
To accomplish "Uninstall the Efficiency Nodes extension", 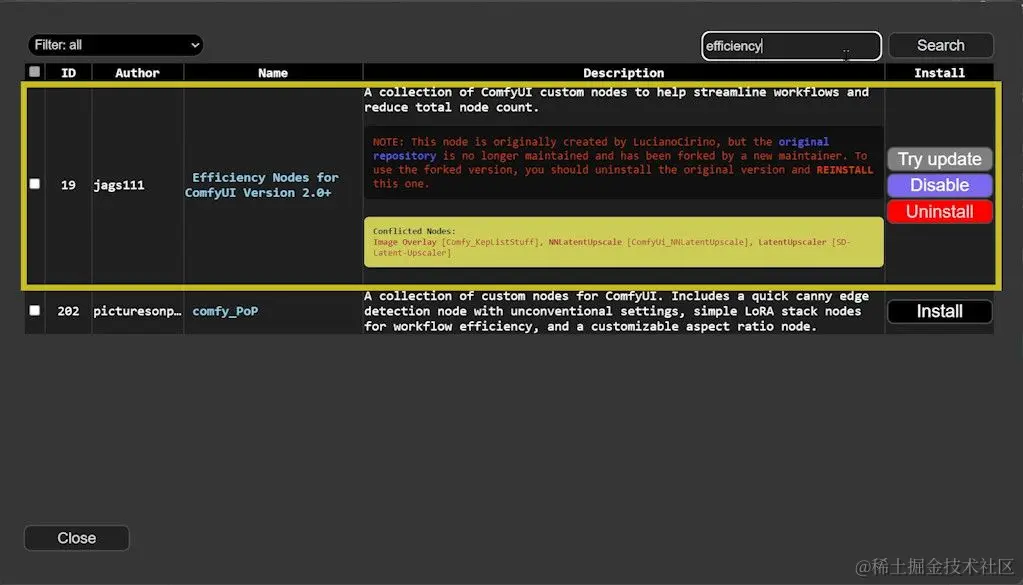I will pyautogui.click(x=939, y=211).
